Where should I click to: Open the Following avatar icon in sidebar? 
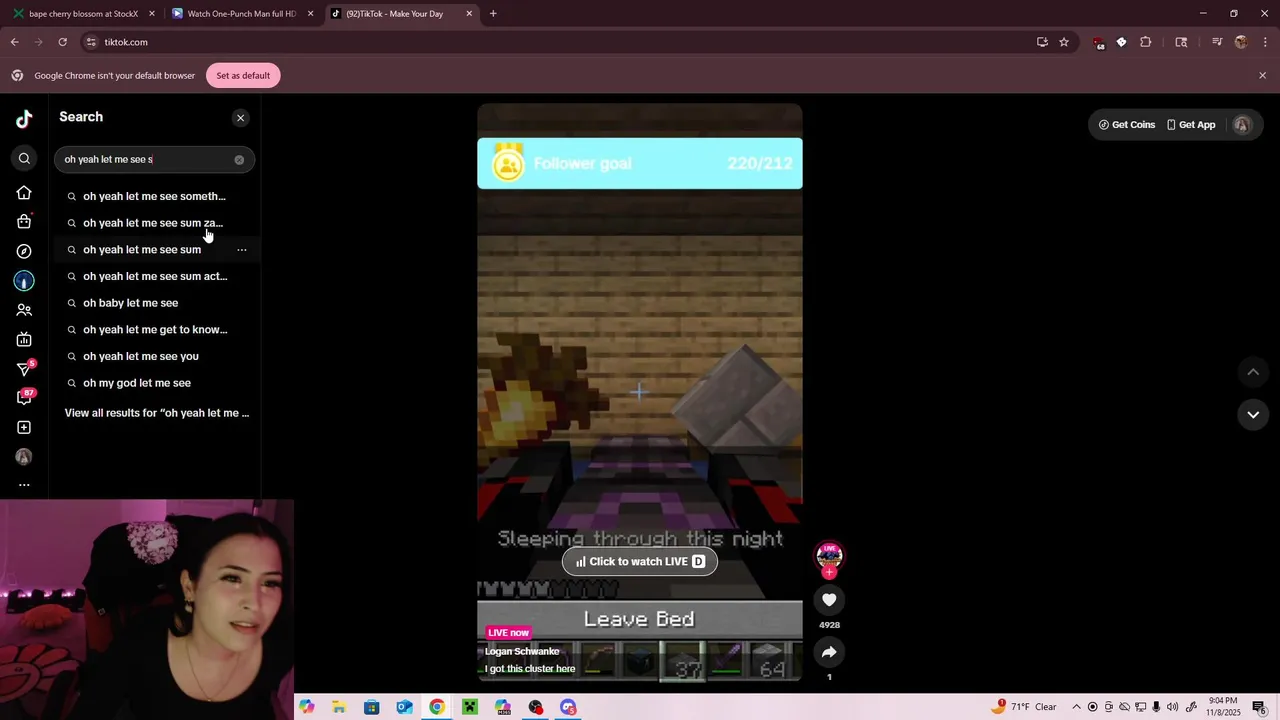[24, 281]
